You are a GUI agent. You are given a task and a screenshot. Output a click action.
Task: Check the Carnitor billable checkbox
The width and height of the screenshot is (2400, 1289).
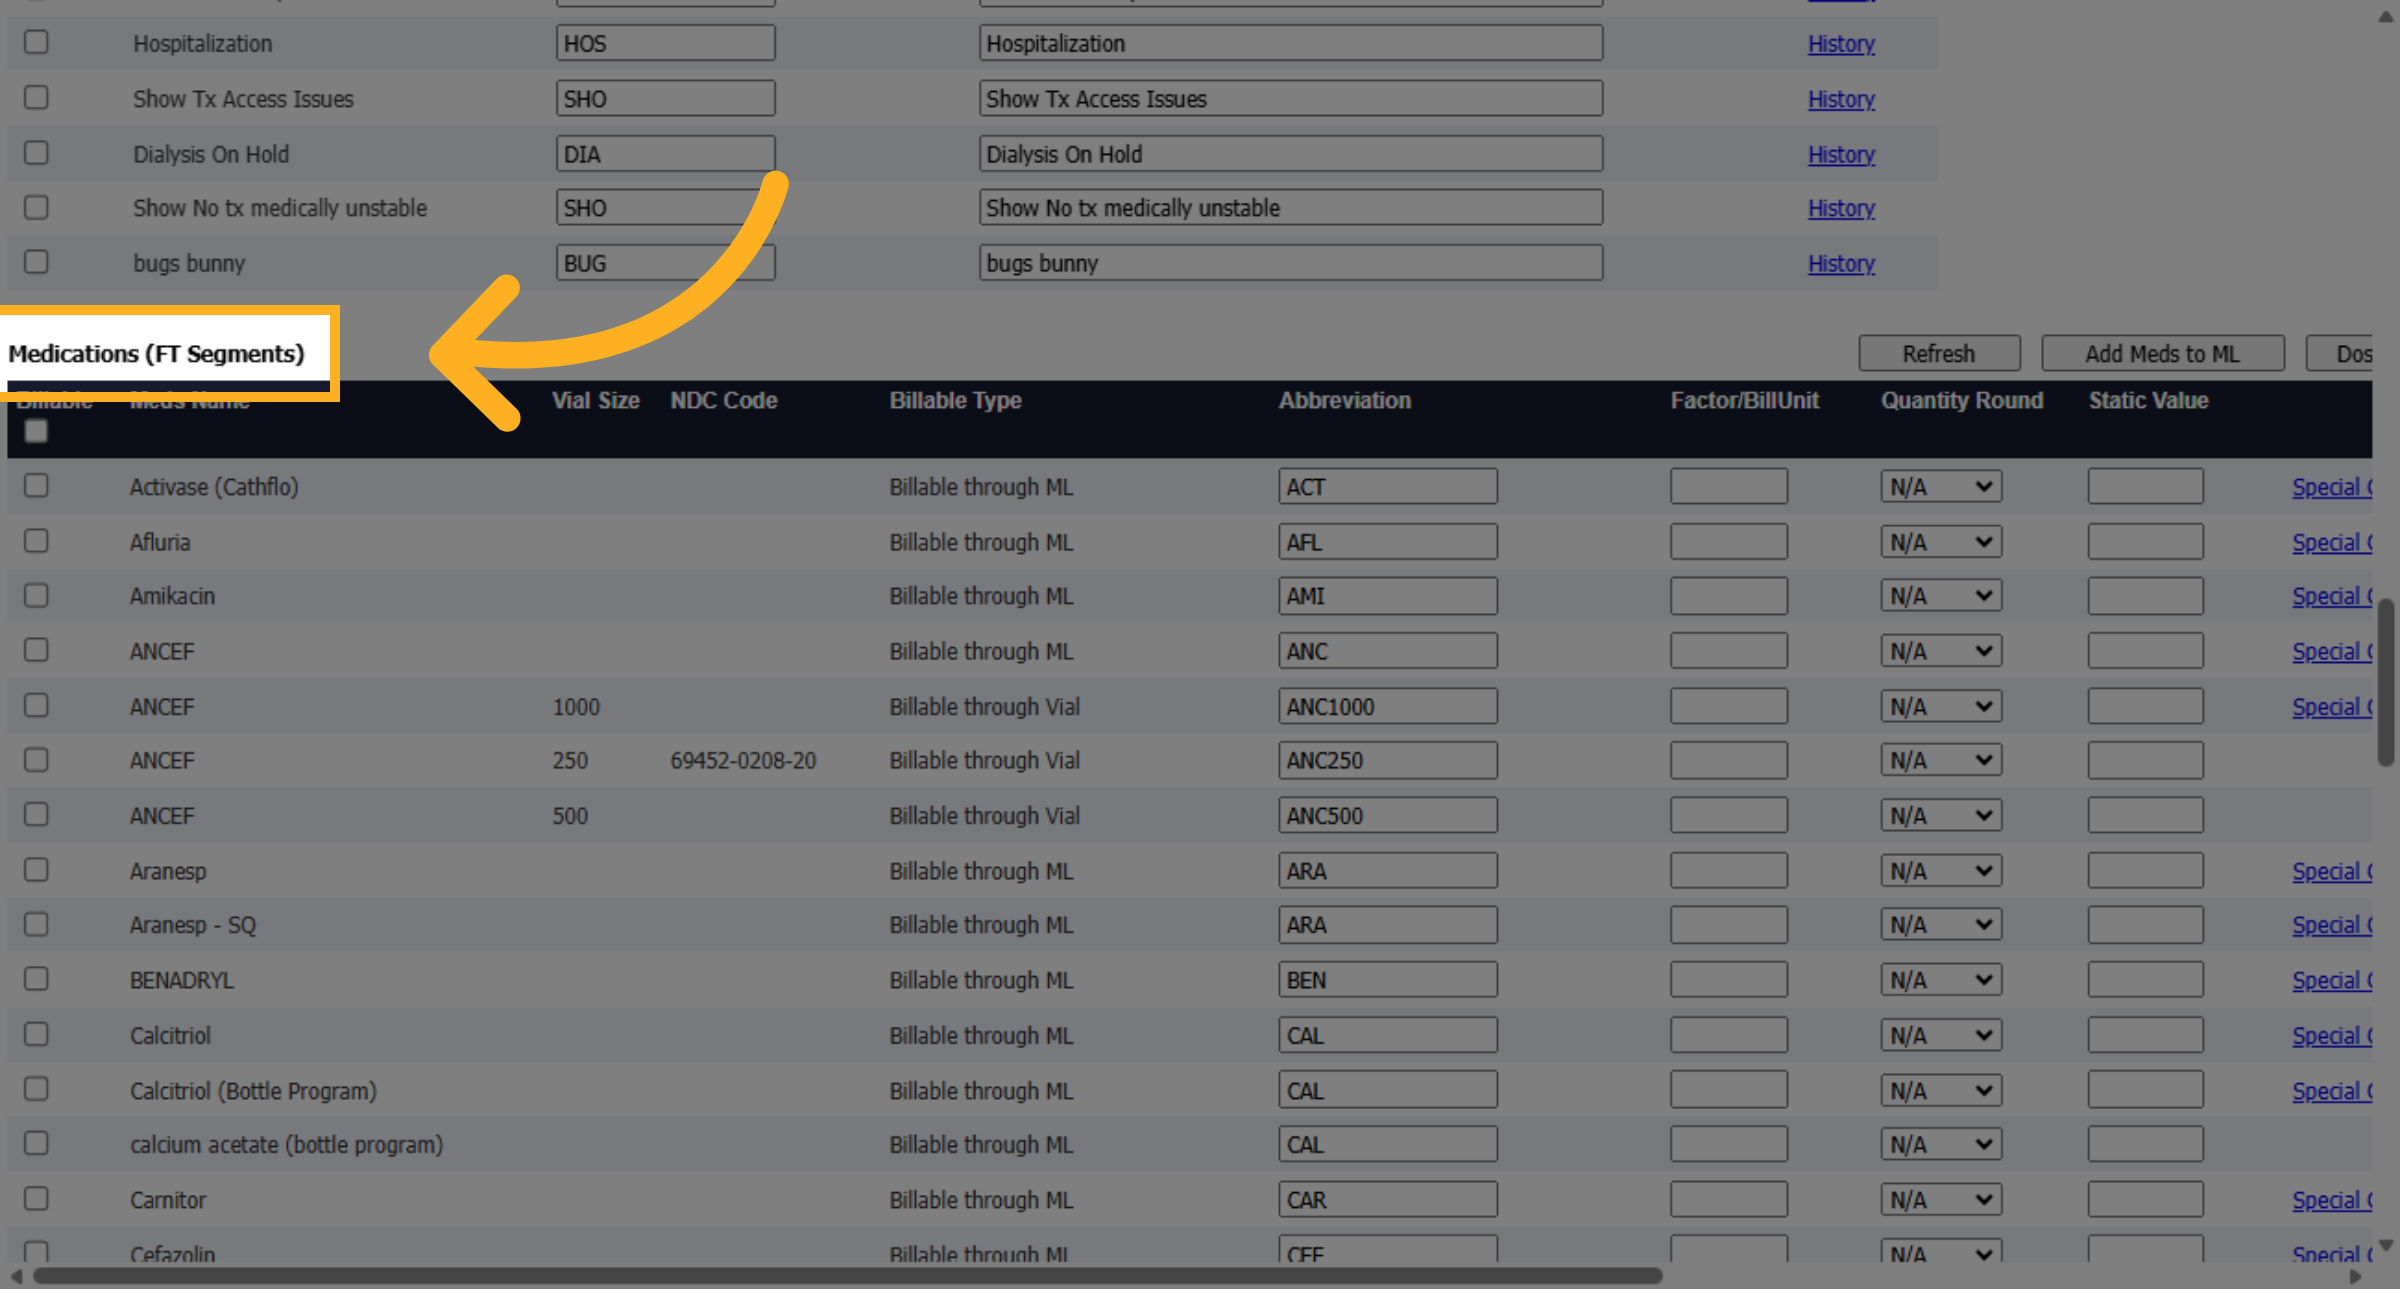[36, 1199]
